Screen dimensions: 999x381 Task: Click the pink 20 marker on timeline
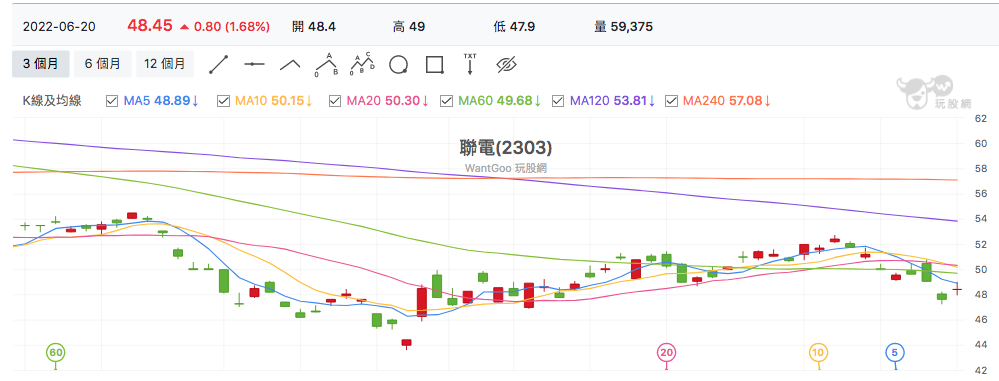click(667, 352)
